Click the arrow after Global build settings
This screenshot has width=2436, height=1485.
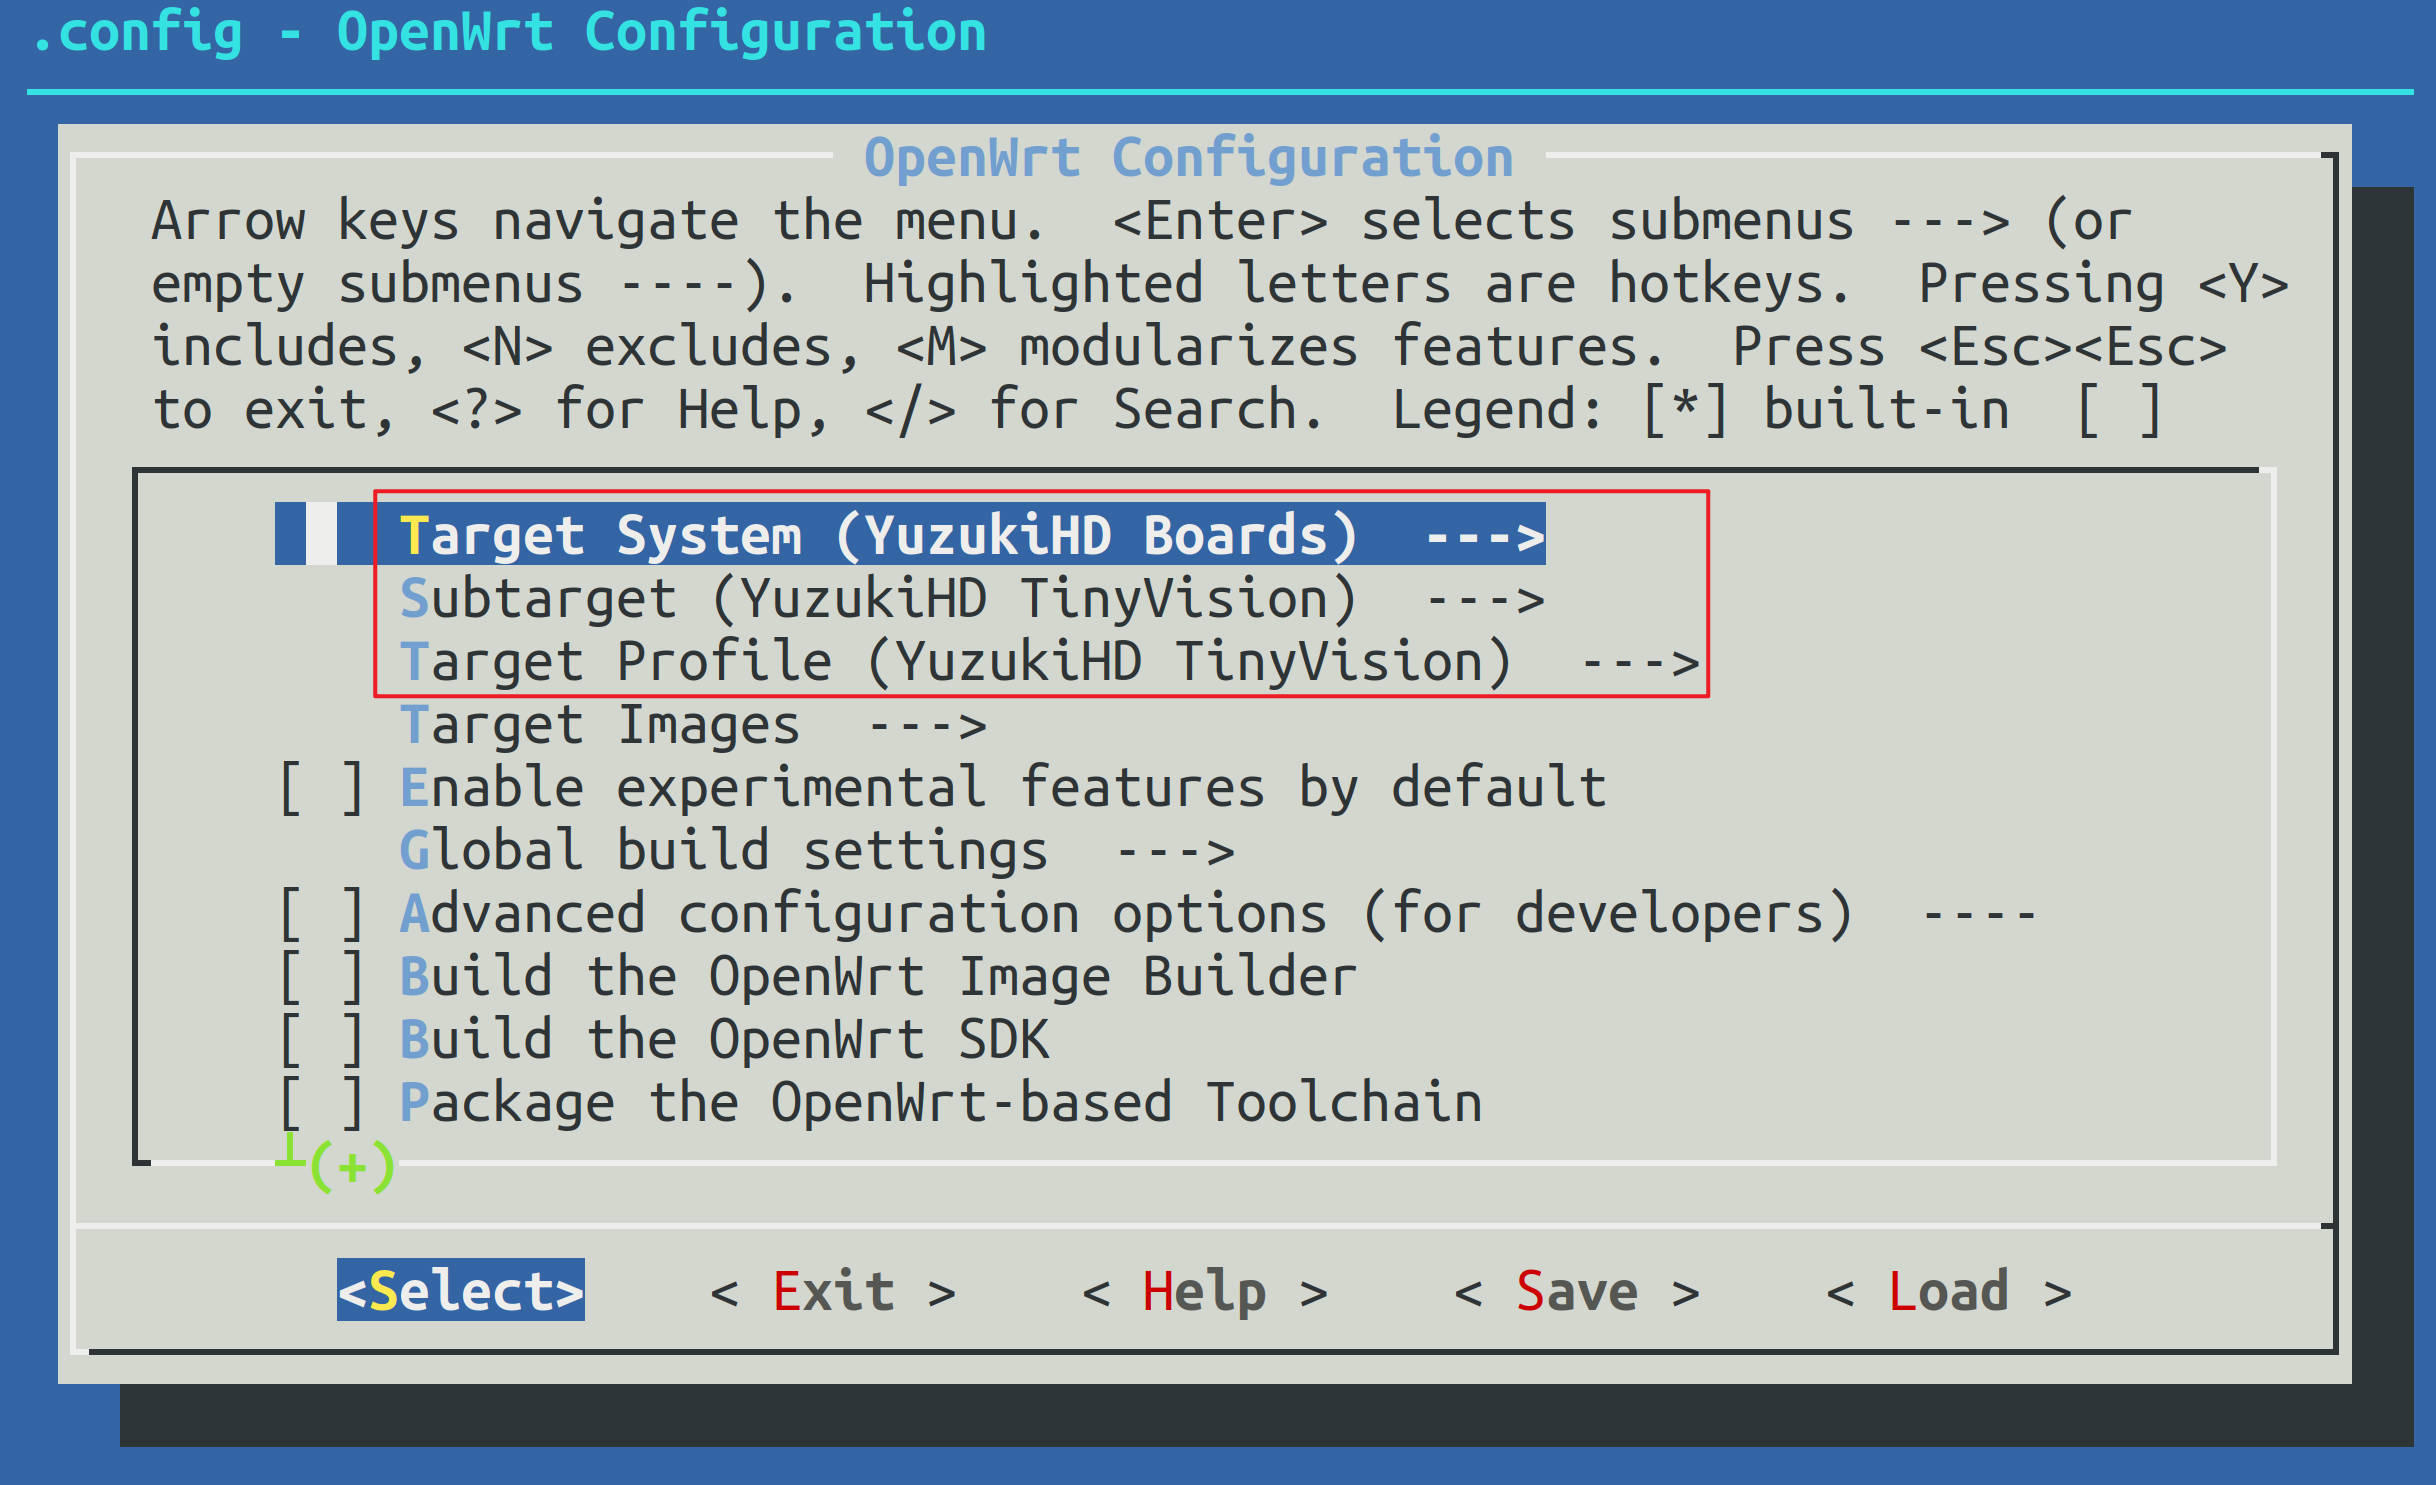(1175, 852)
